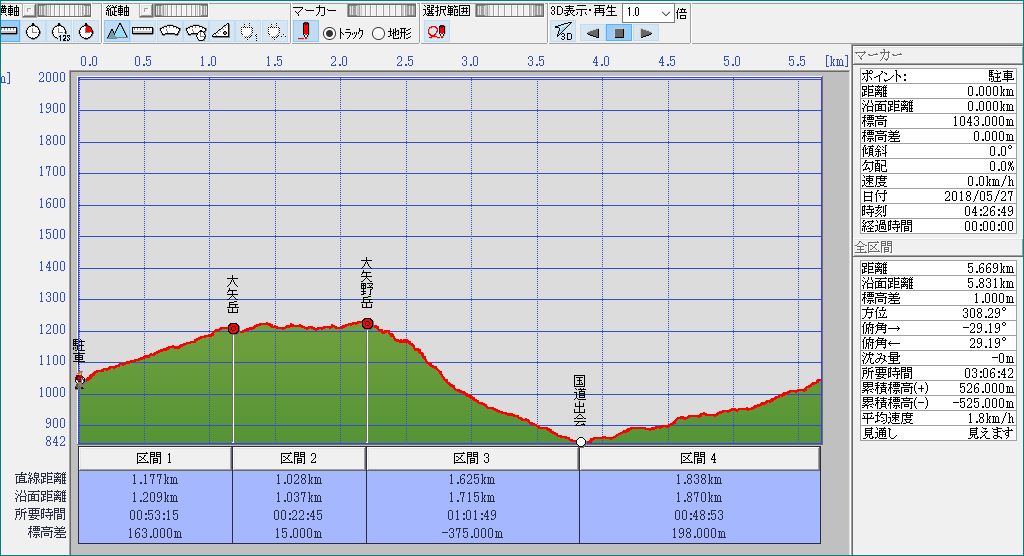1024x556 pixels.
Task: Select the 区間 3 section header
Action: tap(472, 458)
